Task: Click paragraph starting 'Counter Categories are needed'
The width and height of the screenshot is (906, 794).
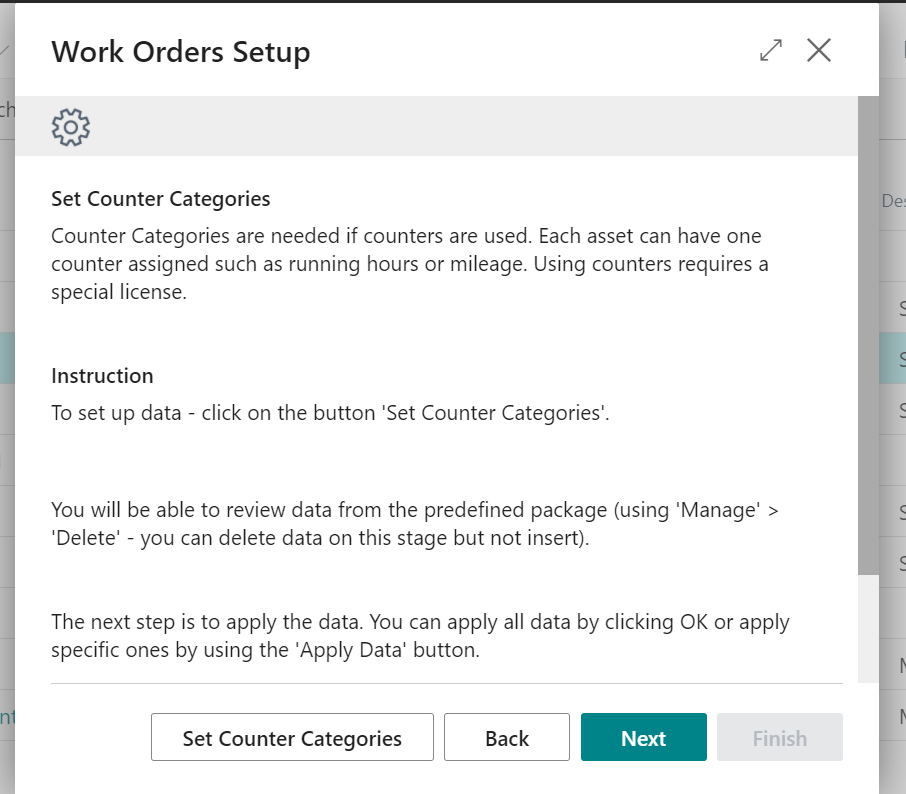Action: click(x=410, y=264)
